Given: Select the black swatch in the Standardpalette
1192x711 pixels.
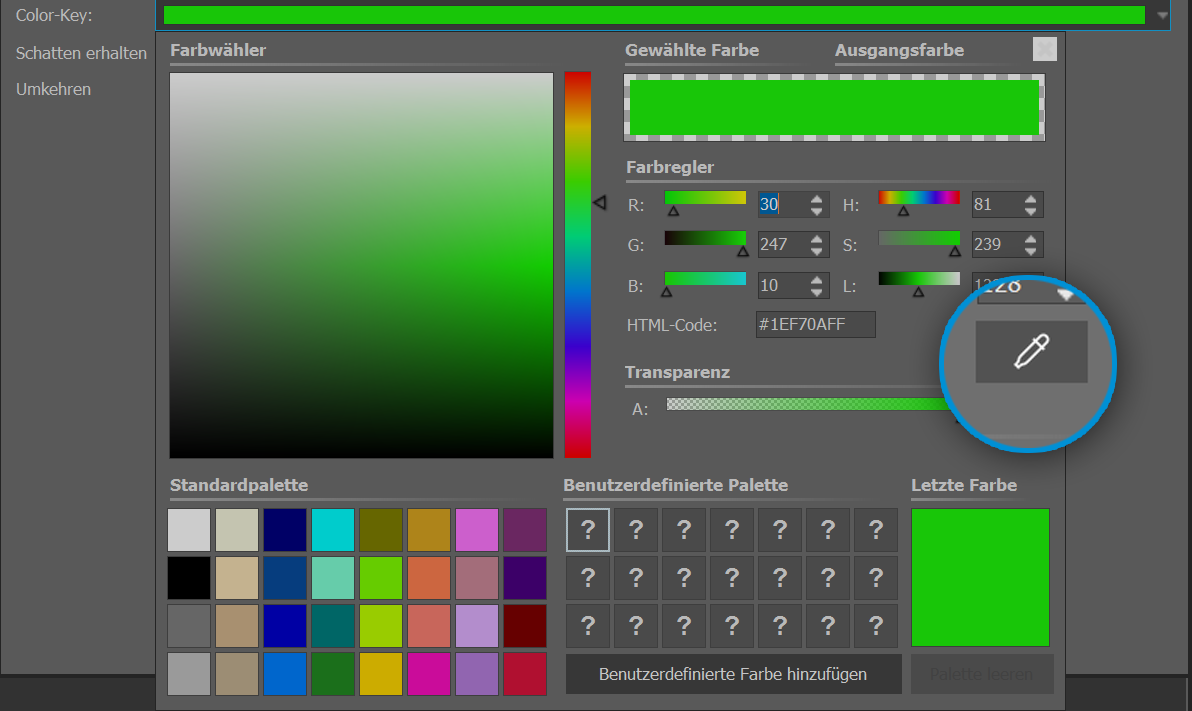Looking at the screenshot, I should [188, 578].
